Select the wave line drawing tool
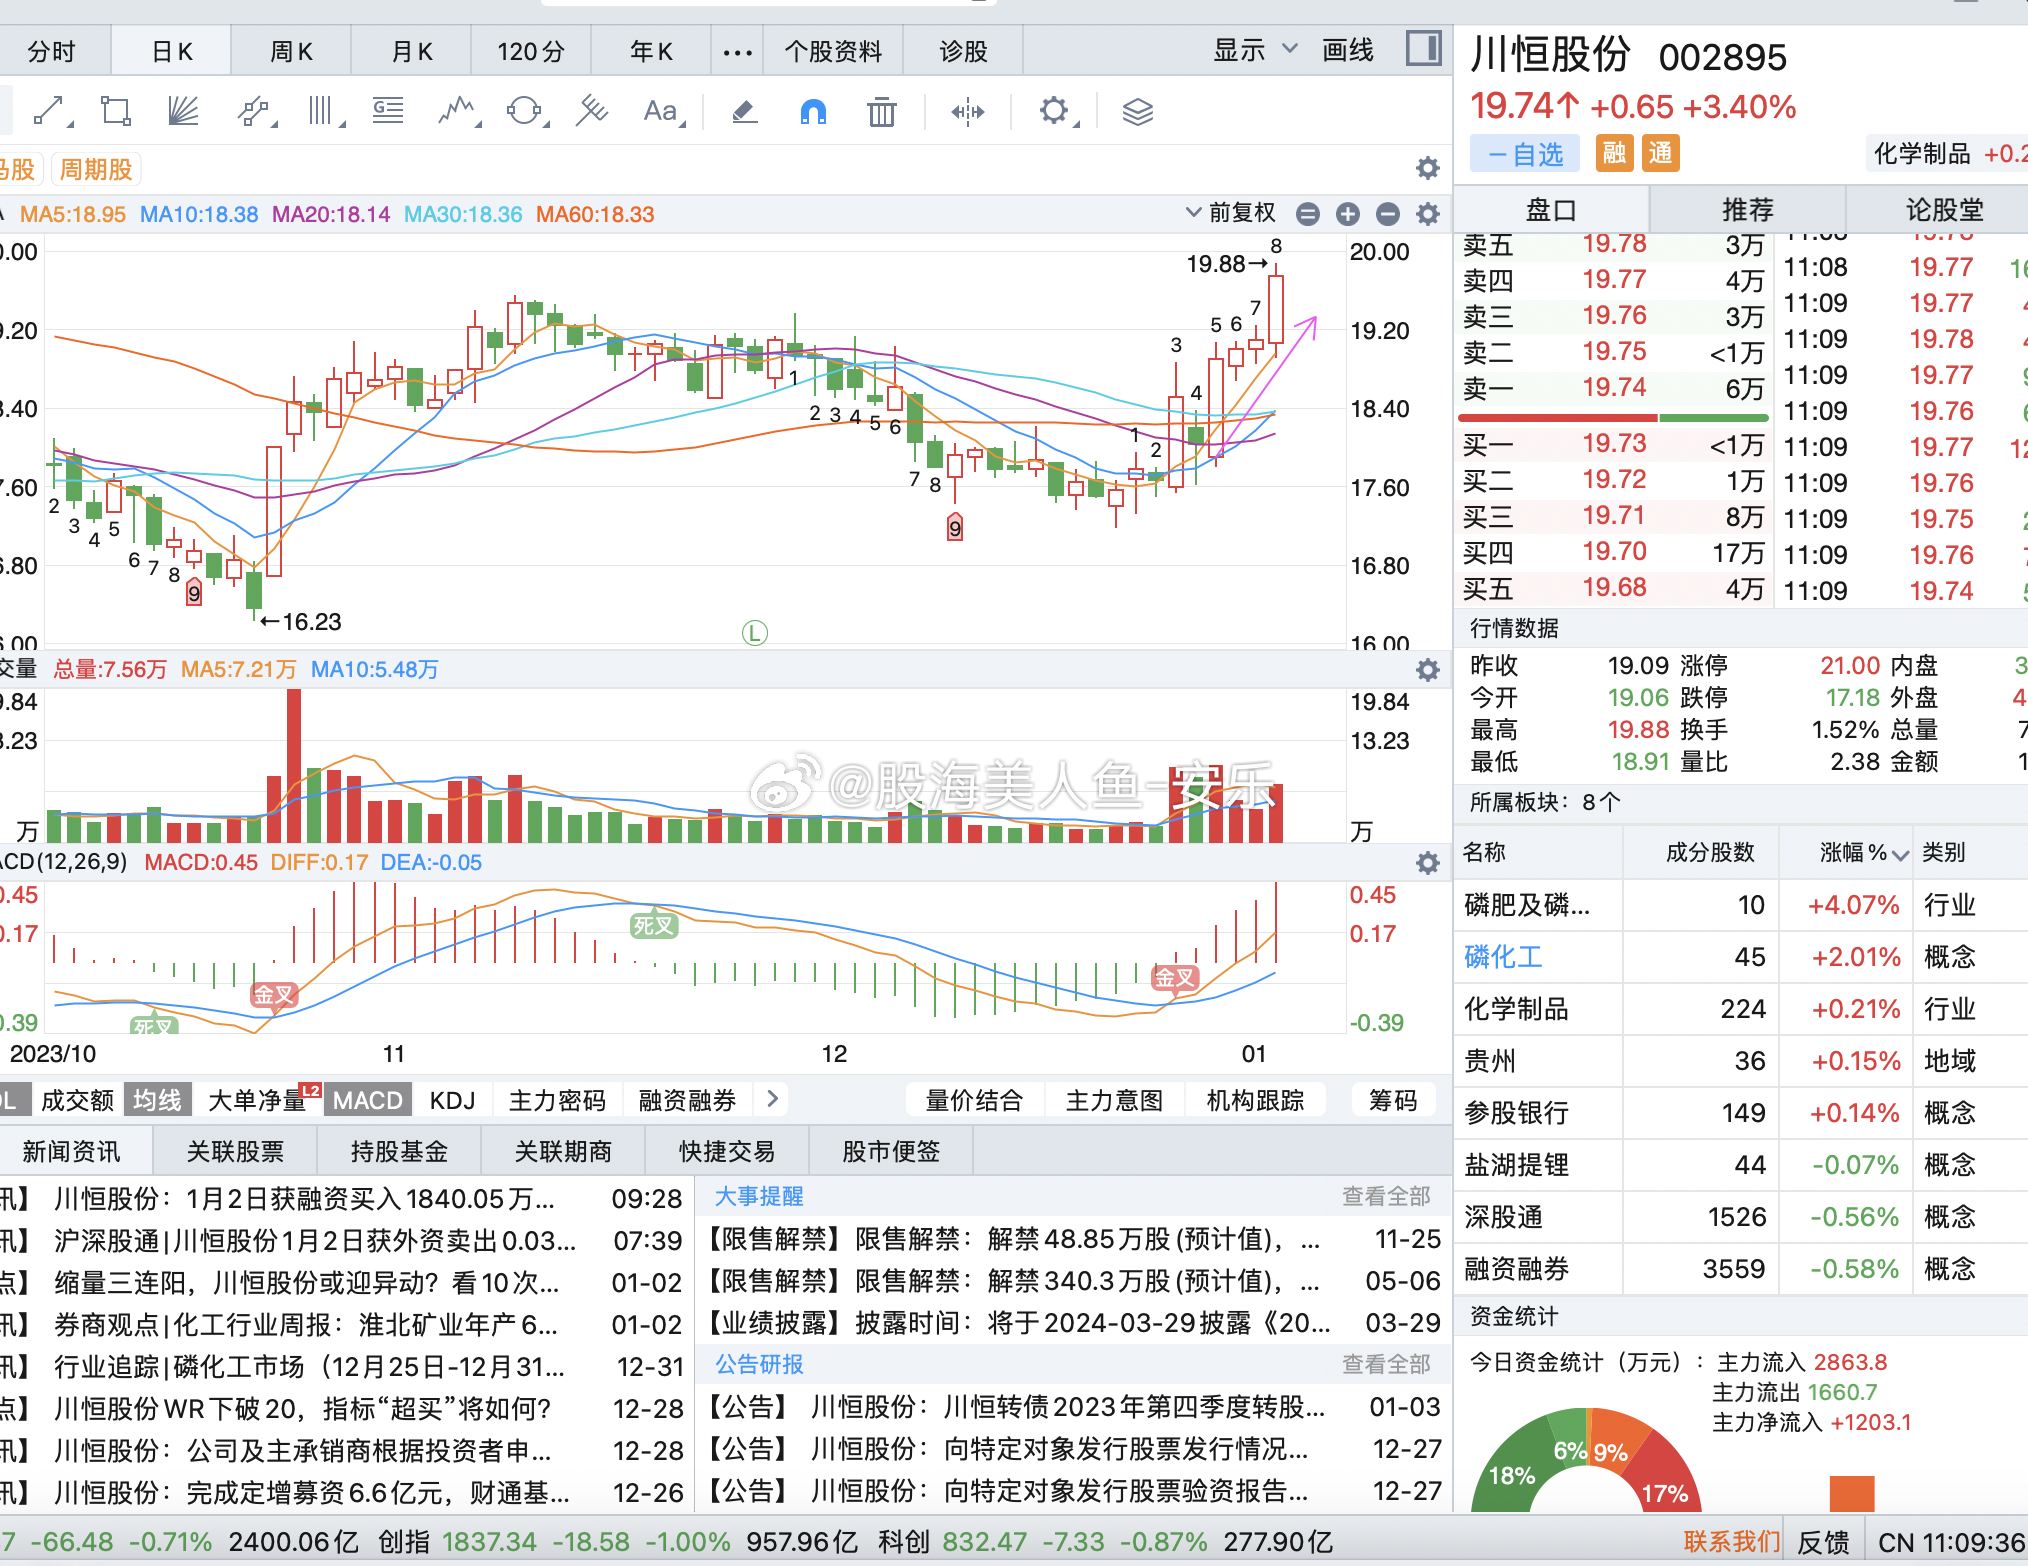Screen dimensions: 2028x1566 [459, 111]
